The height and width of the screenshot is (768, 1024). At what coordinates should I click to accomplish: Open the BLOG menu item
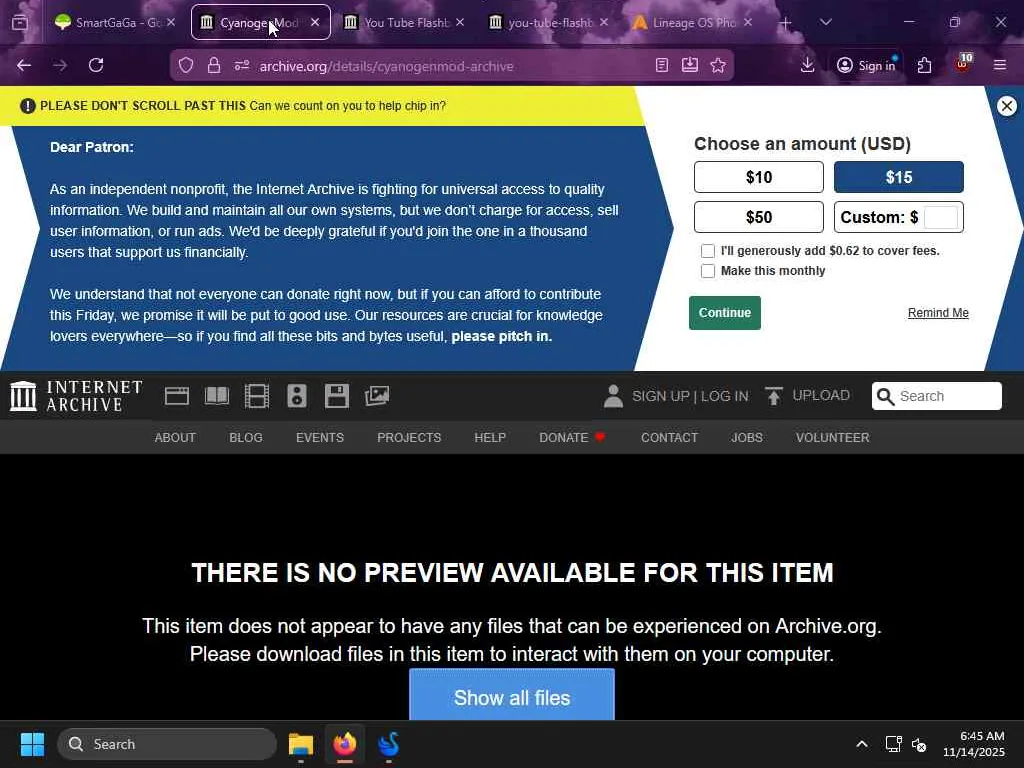click(x=246, y=438)
